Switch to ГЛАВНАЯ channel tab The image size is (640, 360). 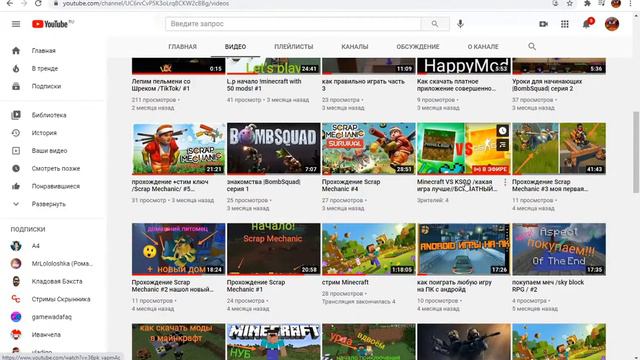pos(182,47)
